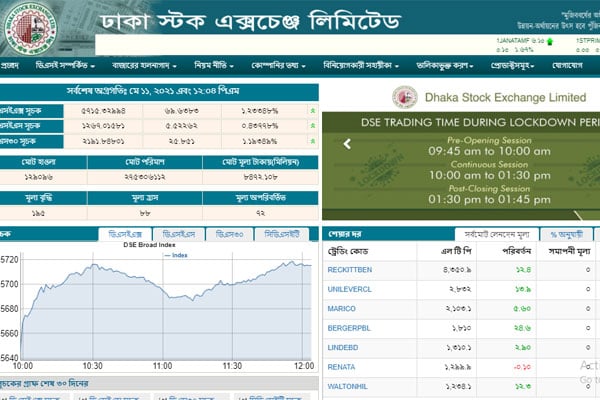Image resolution: width=600 pixels, height=400 pixels.
Task: Switch to the ডিএসইএক্স chart tab
Action: tap(125, 234)
